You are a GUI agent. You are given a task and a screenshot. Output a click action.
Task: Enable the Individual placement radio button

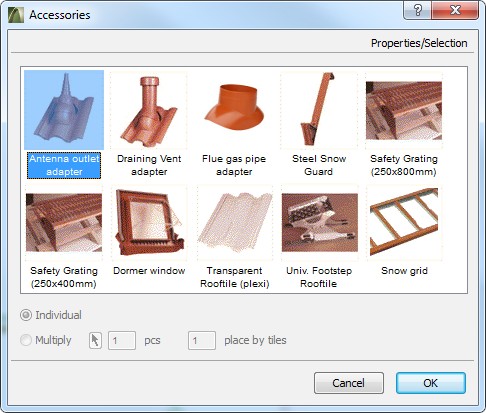(x=26, y=315)
